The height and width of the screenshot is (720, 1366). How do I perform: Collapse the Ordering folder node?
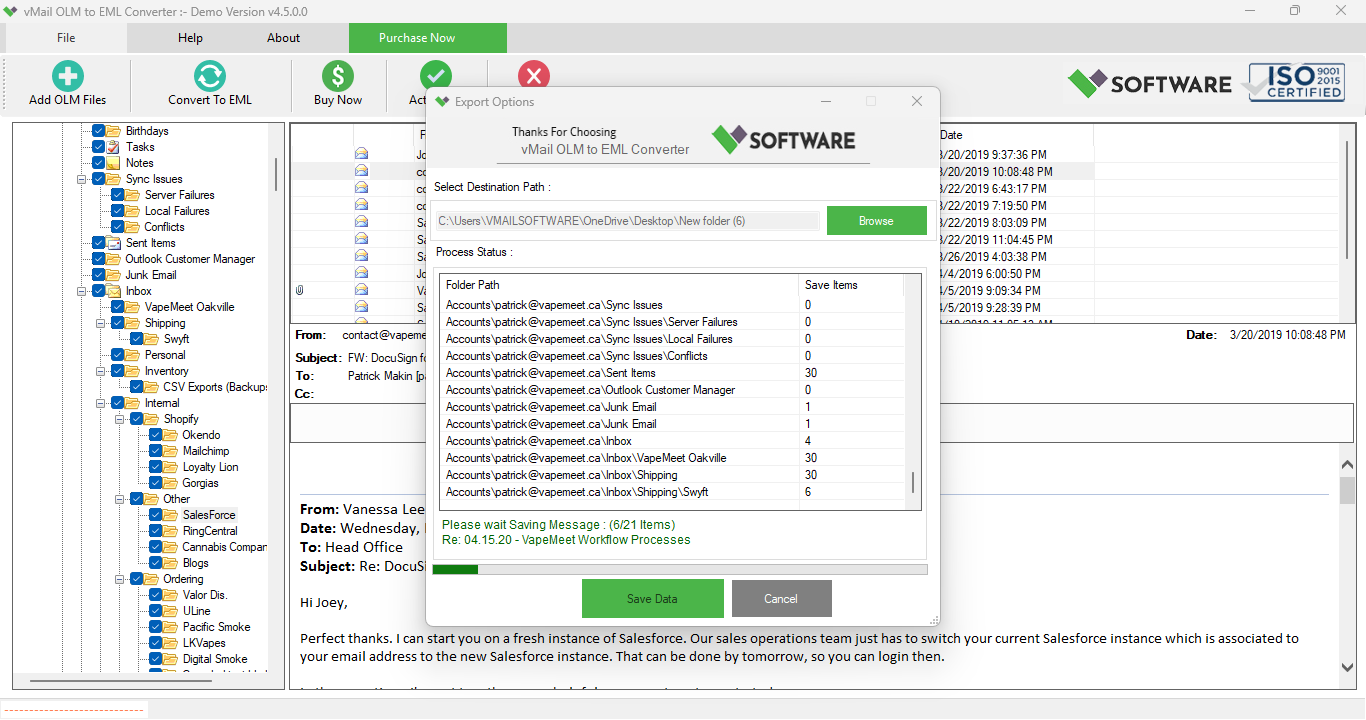121,578
